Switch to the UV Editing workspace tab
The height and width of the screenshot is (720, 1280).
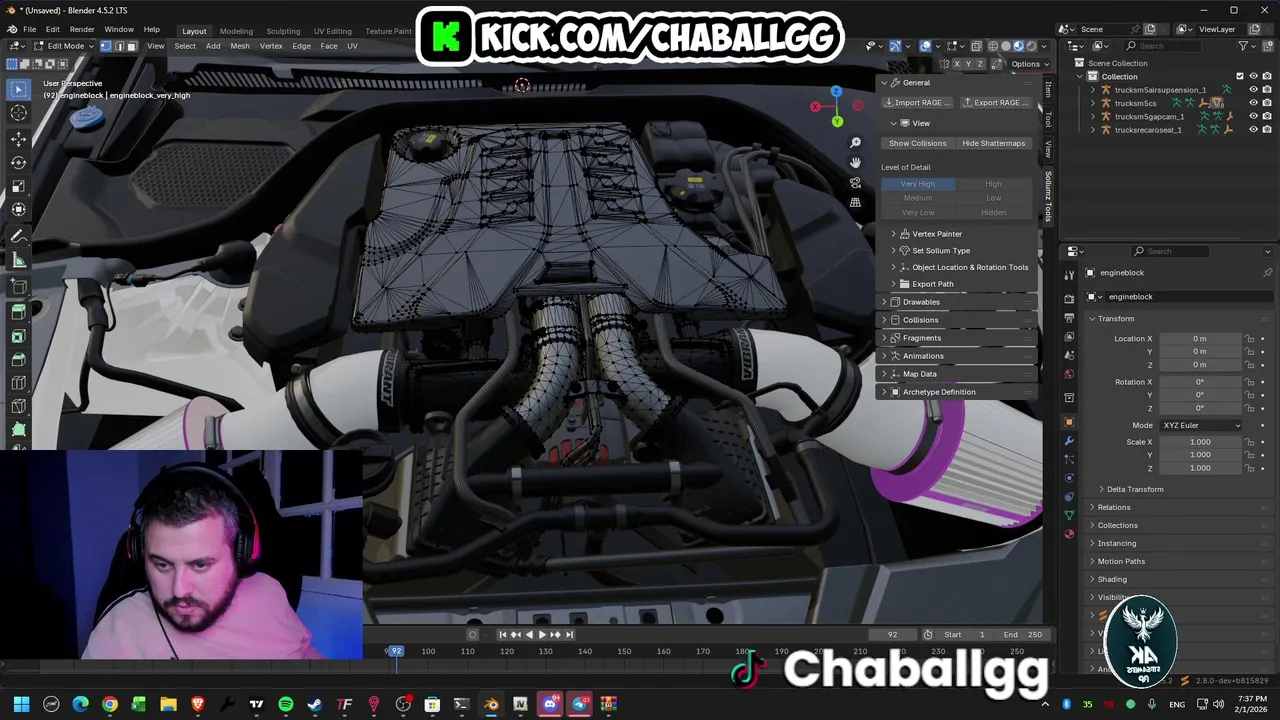click(332, 31)
